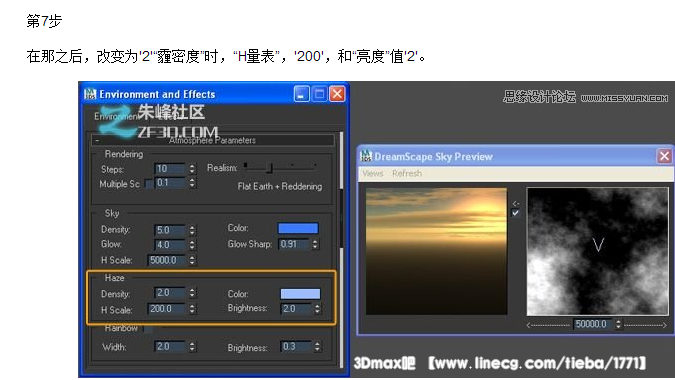Adjust the Multiple Sc spinner arrows
675x380 pixels.
[192, 183]
